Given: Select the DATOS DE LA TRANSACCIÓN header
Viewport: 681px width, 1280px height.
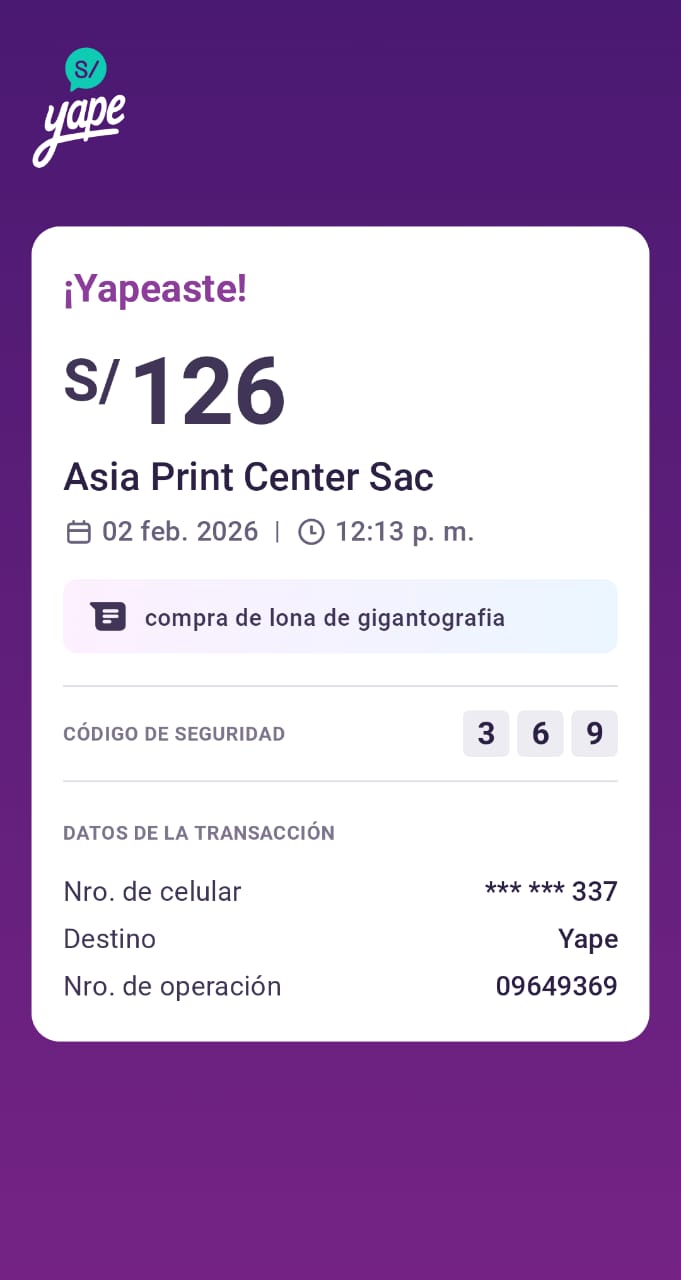Looking at the screenshot, I should click(198, 833).
